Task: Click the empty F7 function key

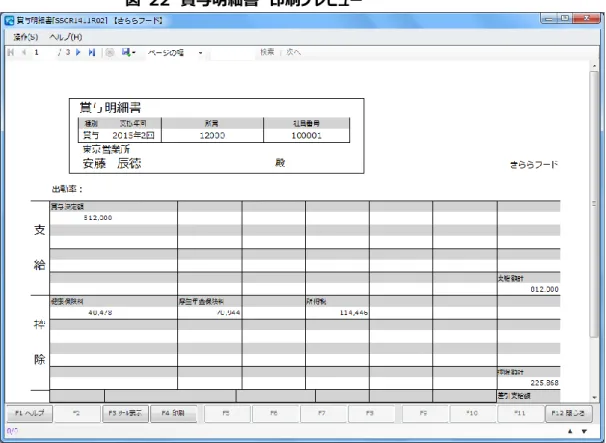Action: pyautogui.click(x=322, y=413)
